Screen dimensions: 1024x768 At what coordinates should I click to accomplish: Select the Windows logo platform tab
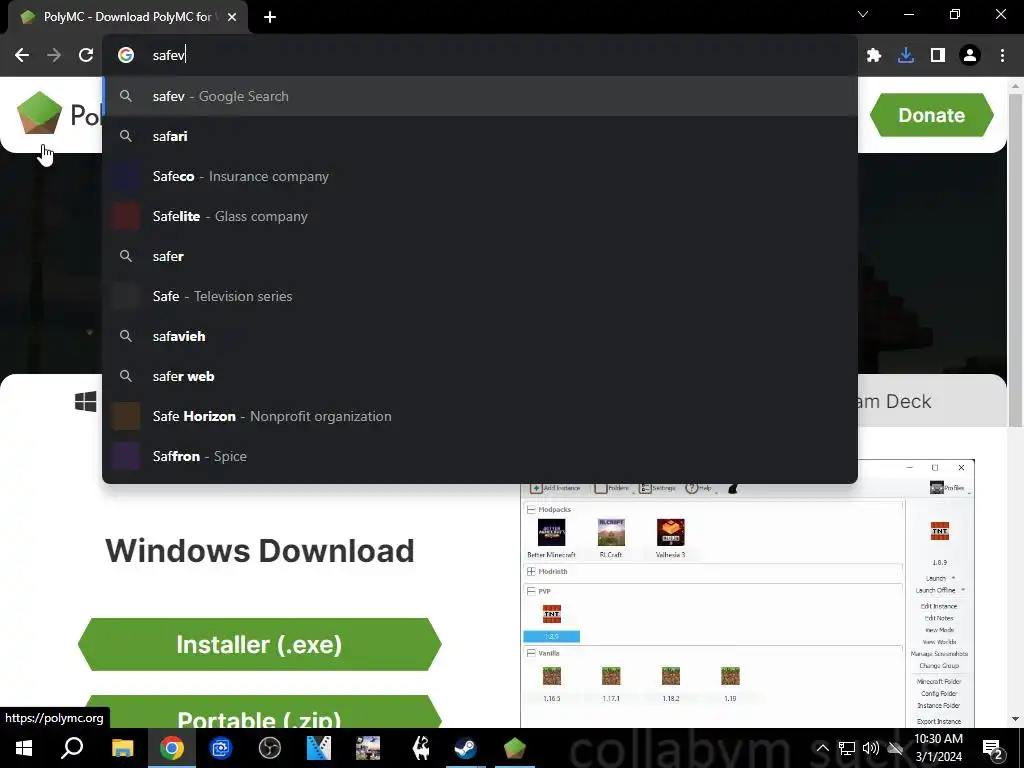(x=86, y=401)
